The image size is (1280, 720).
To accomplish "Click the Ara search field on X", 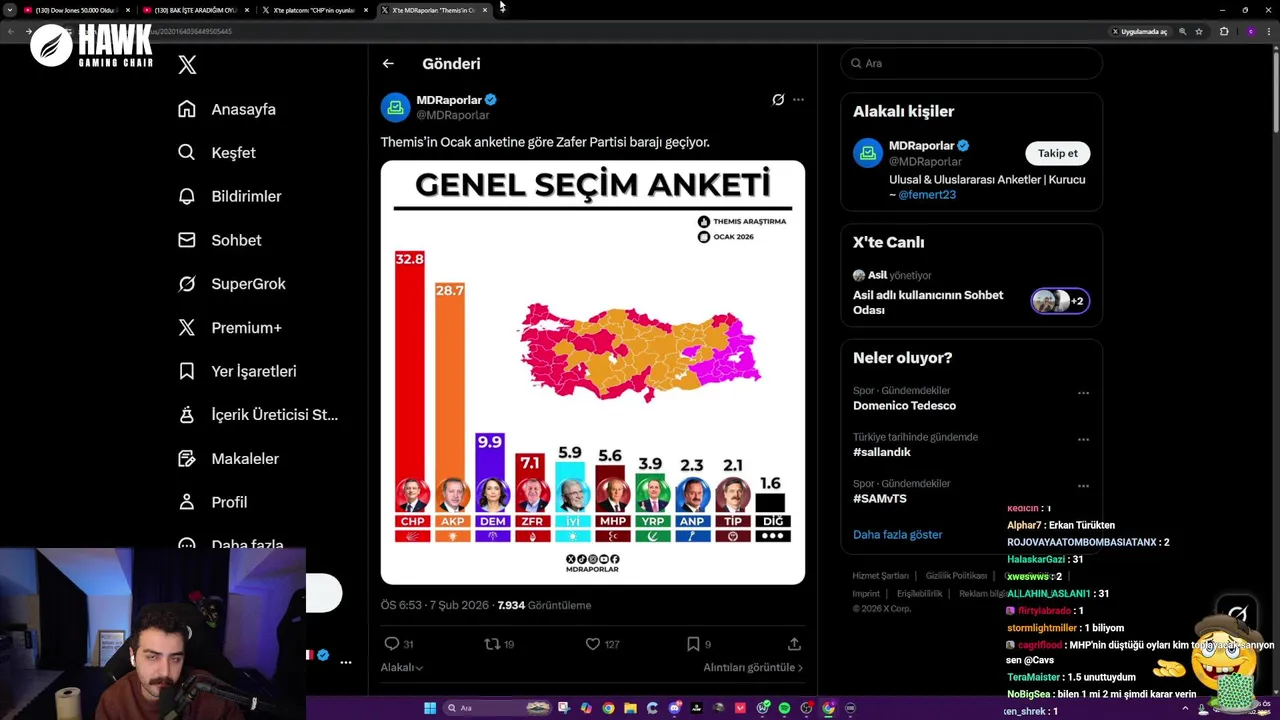I will (x=971, y=63).
